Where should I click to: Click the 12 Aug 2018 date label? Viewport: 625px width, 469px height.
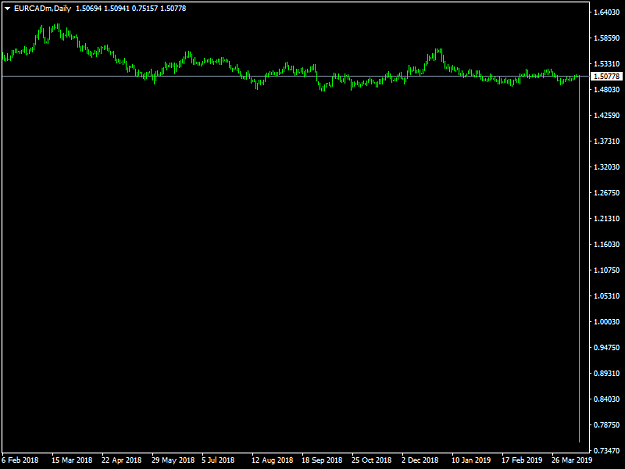point(272,460)
